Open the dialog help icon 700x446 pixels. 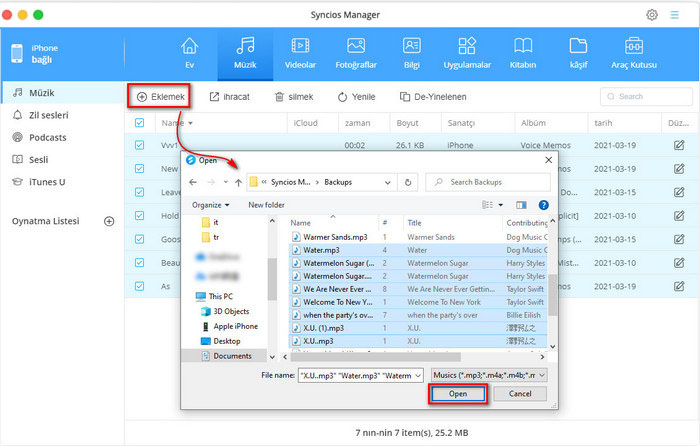543,205
